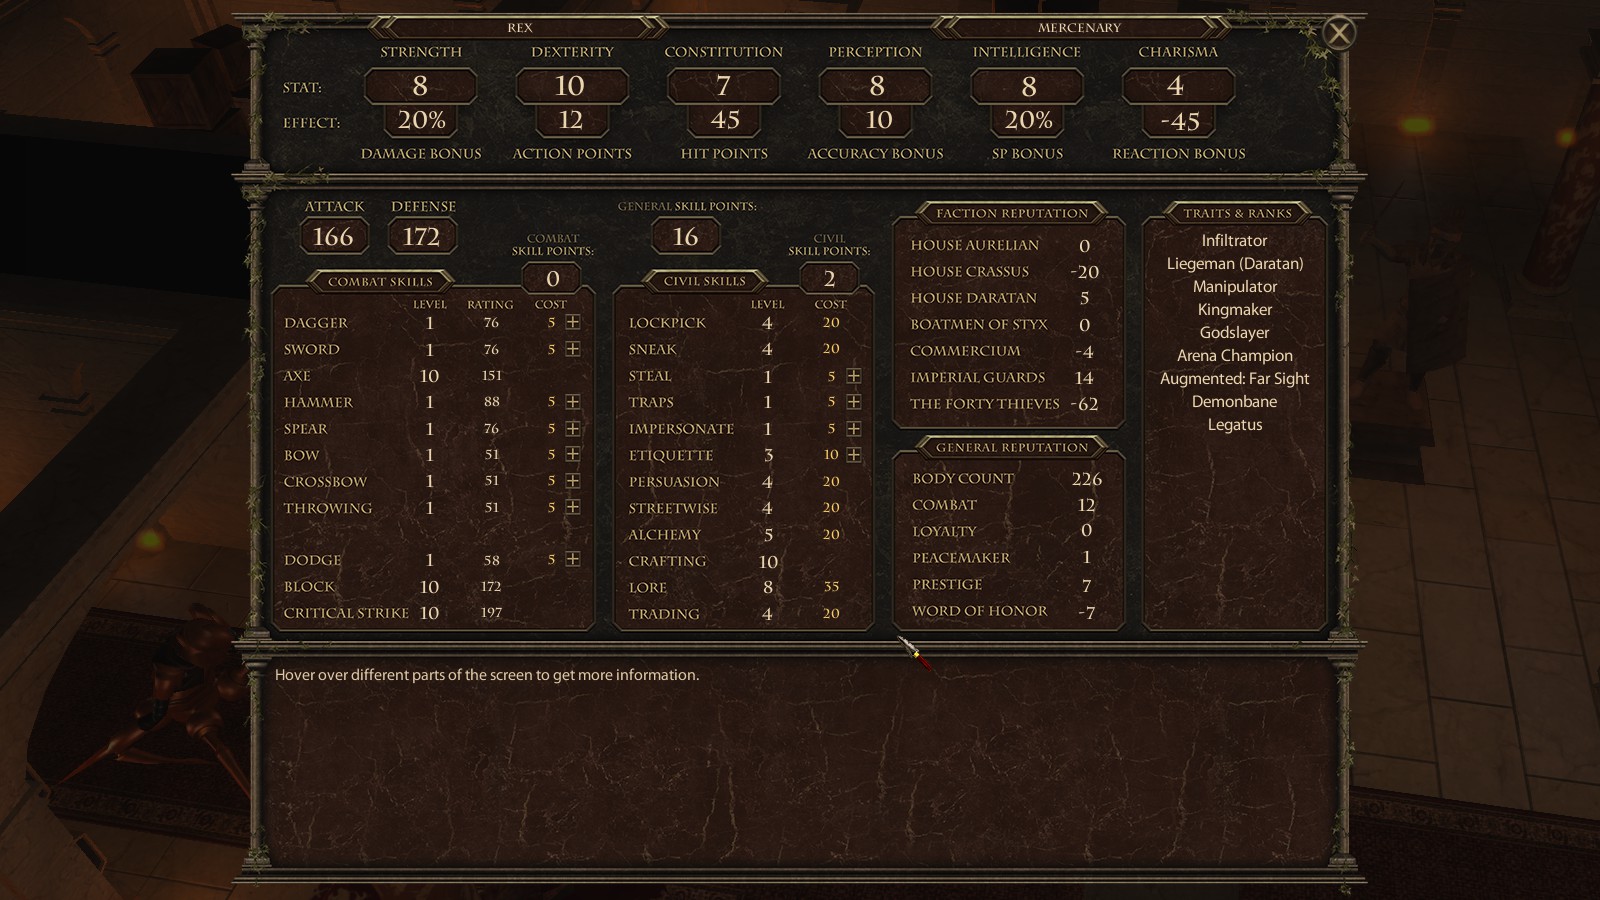
Task: Click the Reaction Bonus effect value
Action: [1180, 121]
